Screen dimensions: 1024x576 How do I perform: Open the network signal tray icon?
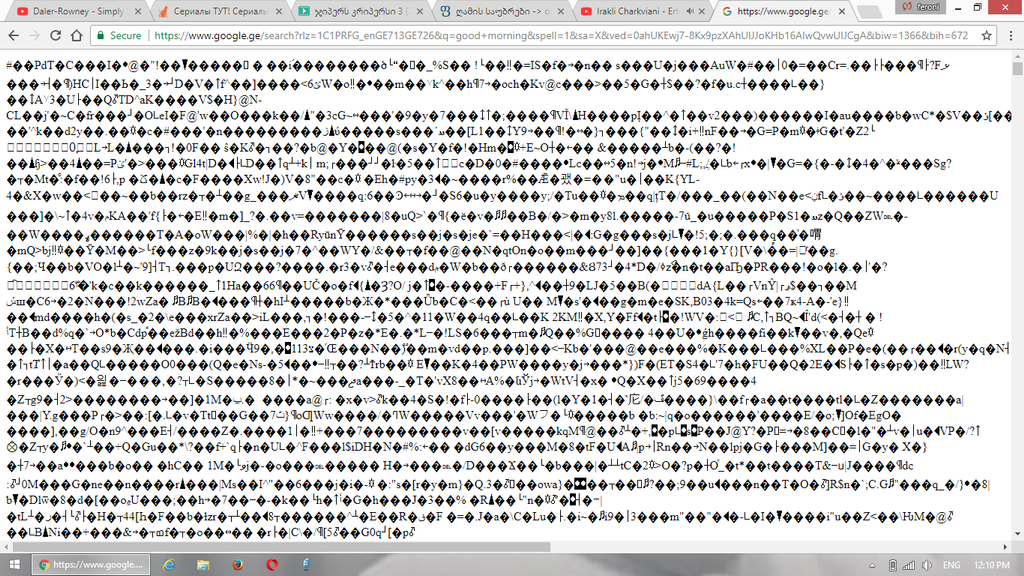coord(908,565)
